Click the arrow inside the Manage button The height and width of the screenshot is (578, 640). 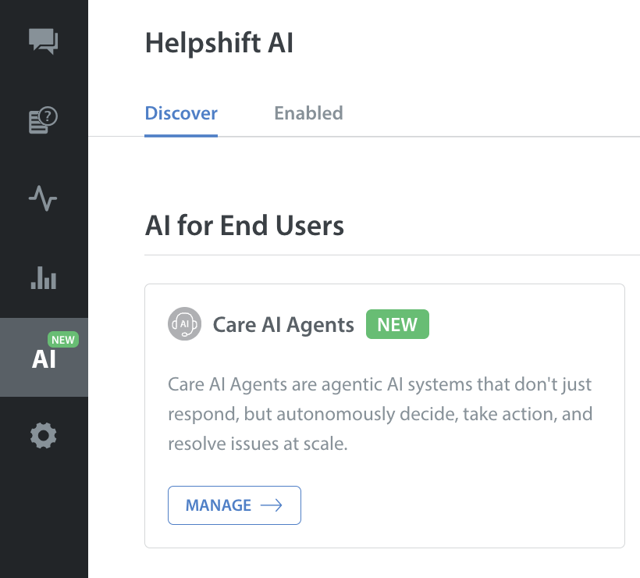click(x=271, y=505)
